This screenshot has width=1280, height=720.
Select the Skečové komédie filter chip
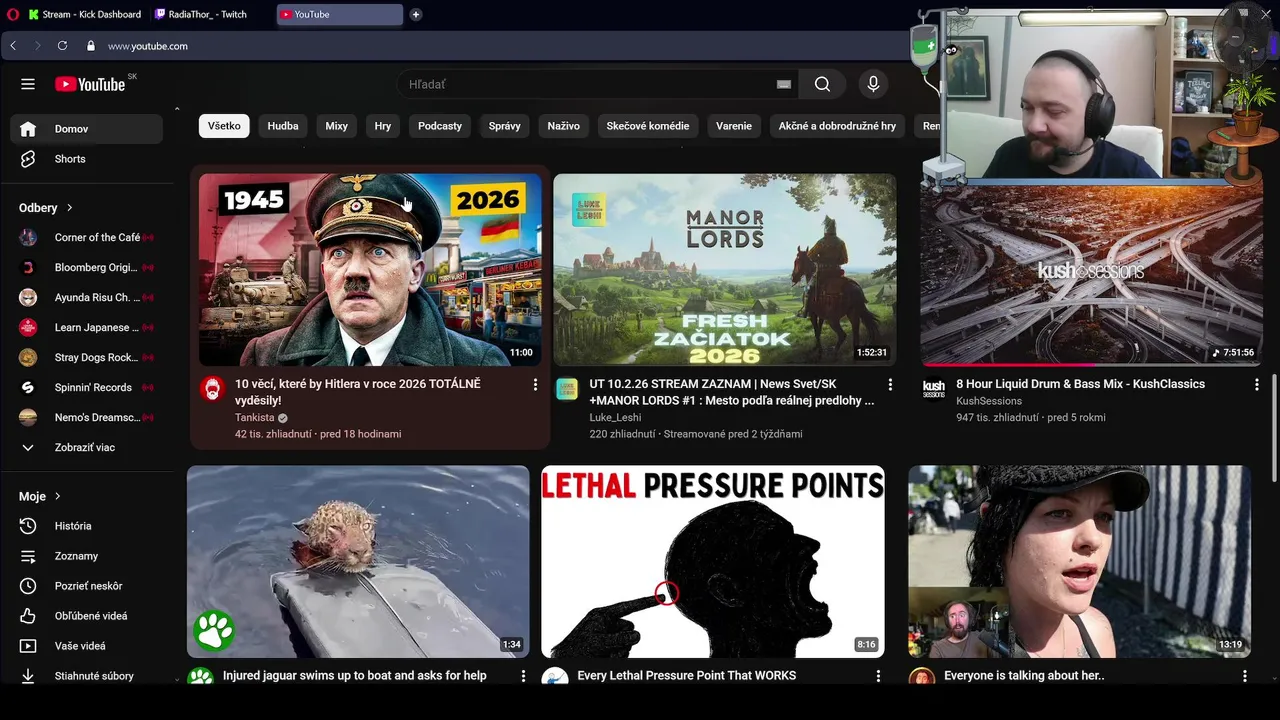tap(647, 126)
